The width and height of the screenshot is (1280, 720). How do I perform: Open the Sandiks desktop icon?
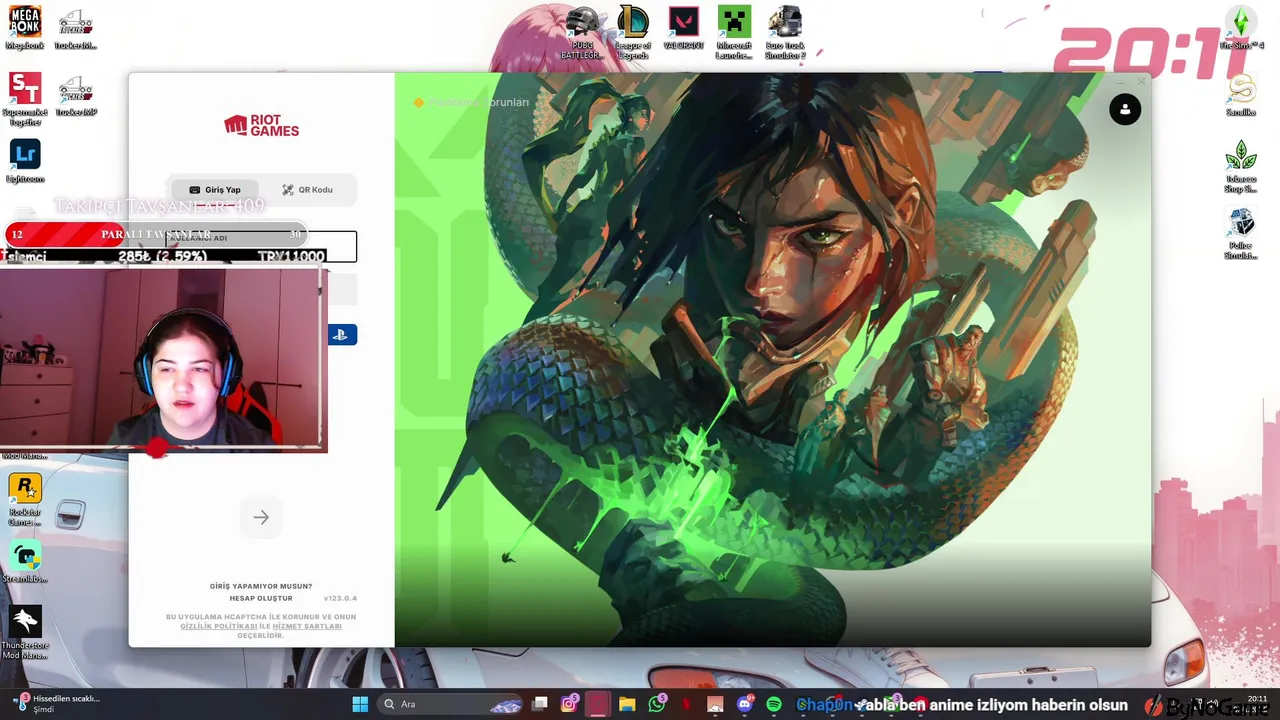pos(1241,96)
